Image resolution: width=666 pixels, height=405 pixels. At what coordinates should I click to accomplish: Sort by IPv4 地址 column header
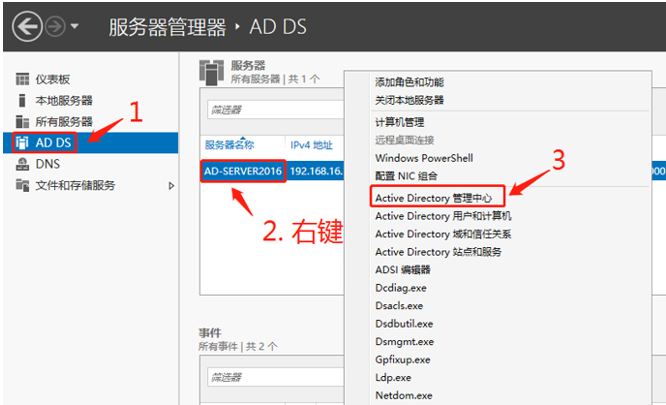(x=311, y=145)
